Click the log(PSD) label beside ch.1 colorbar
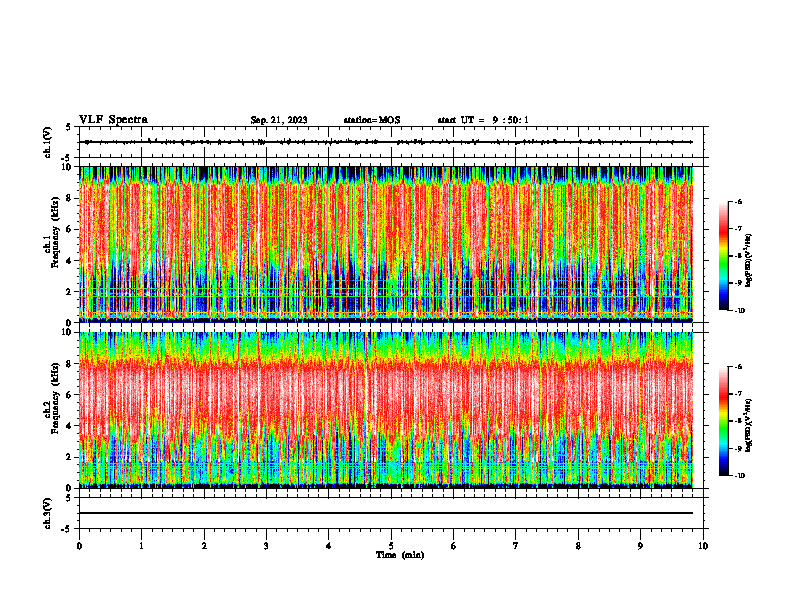 (749, 261)
